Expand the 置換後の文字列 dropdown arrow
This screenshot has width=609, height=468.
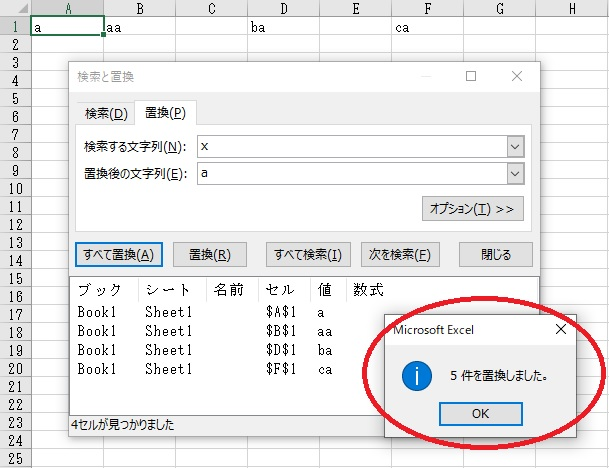515,173
